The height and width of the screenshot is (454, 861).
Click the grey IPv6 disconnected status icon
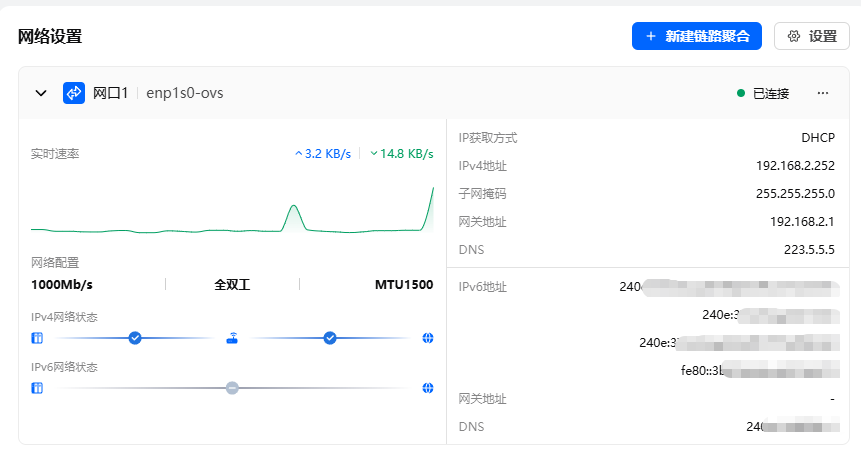click(232, 388)
